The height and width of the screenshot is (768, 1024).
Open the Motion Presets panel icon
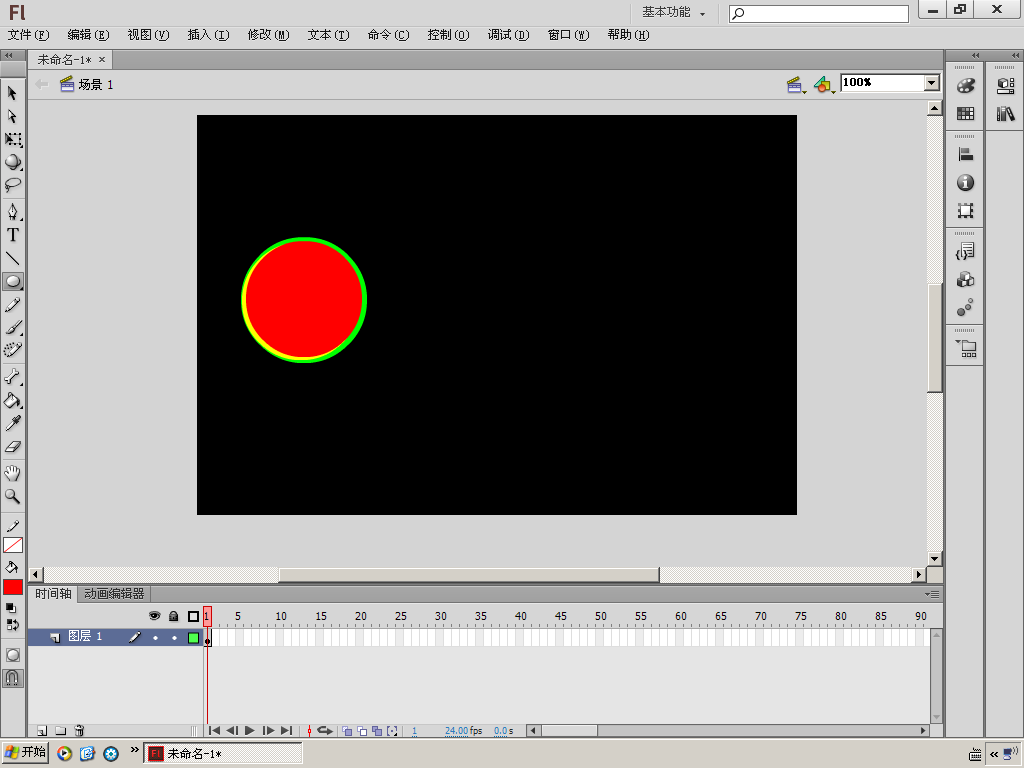point(965,308)
